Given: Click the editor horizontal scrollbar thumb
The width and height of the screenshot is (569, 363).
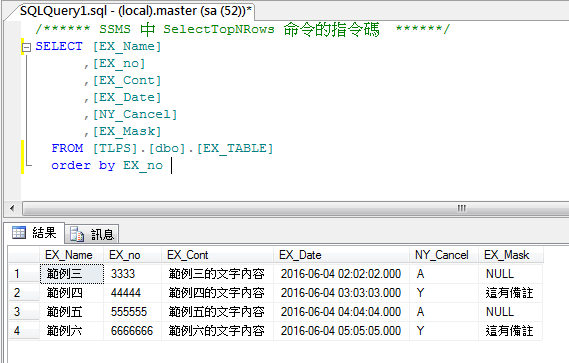Looking at the screenshot, I should coord(295,208).
